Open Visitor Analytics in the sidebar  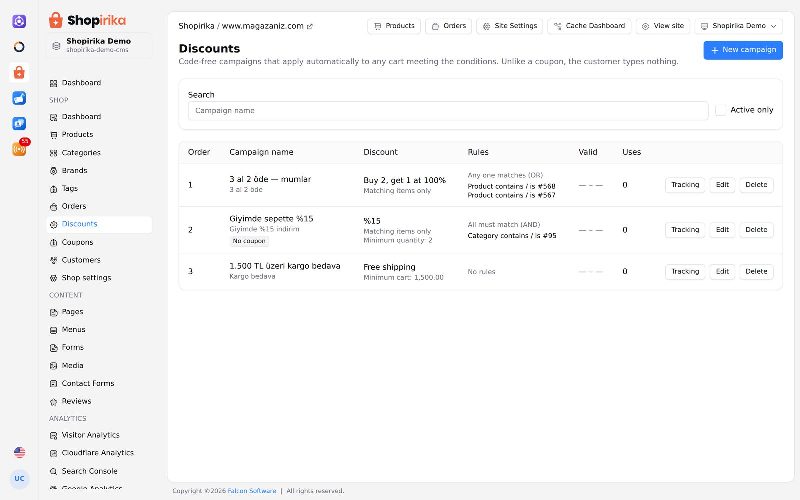[x=99, y=435]
